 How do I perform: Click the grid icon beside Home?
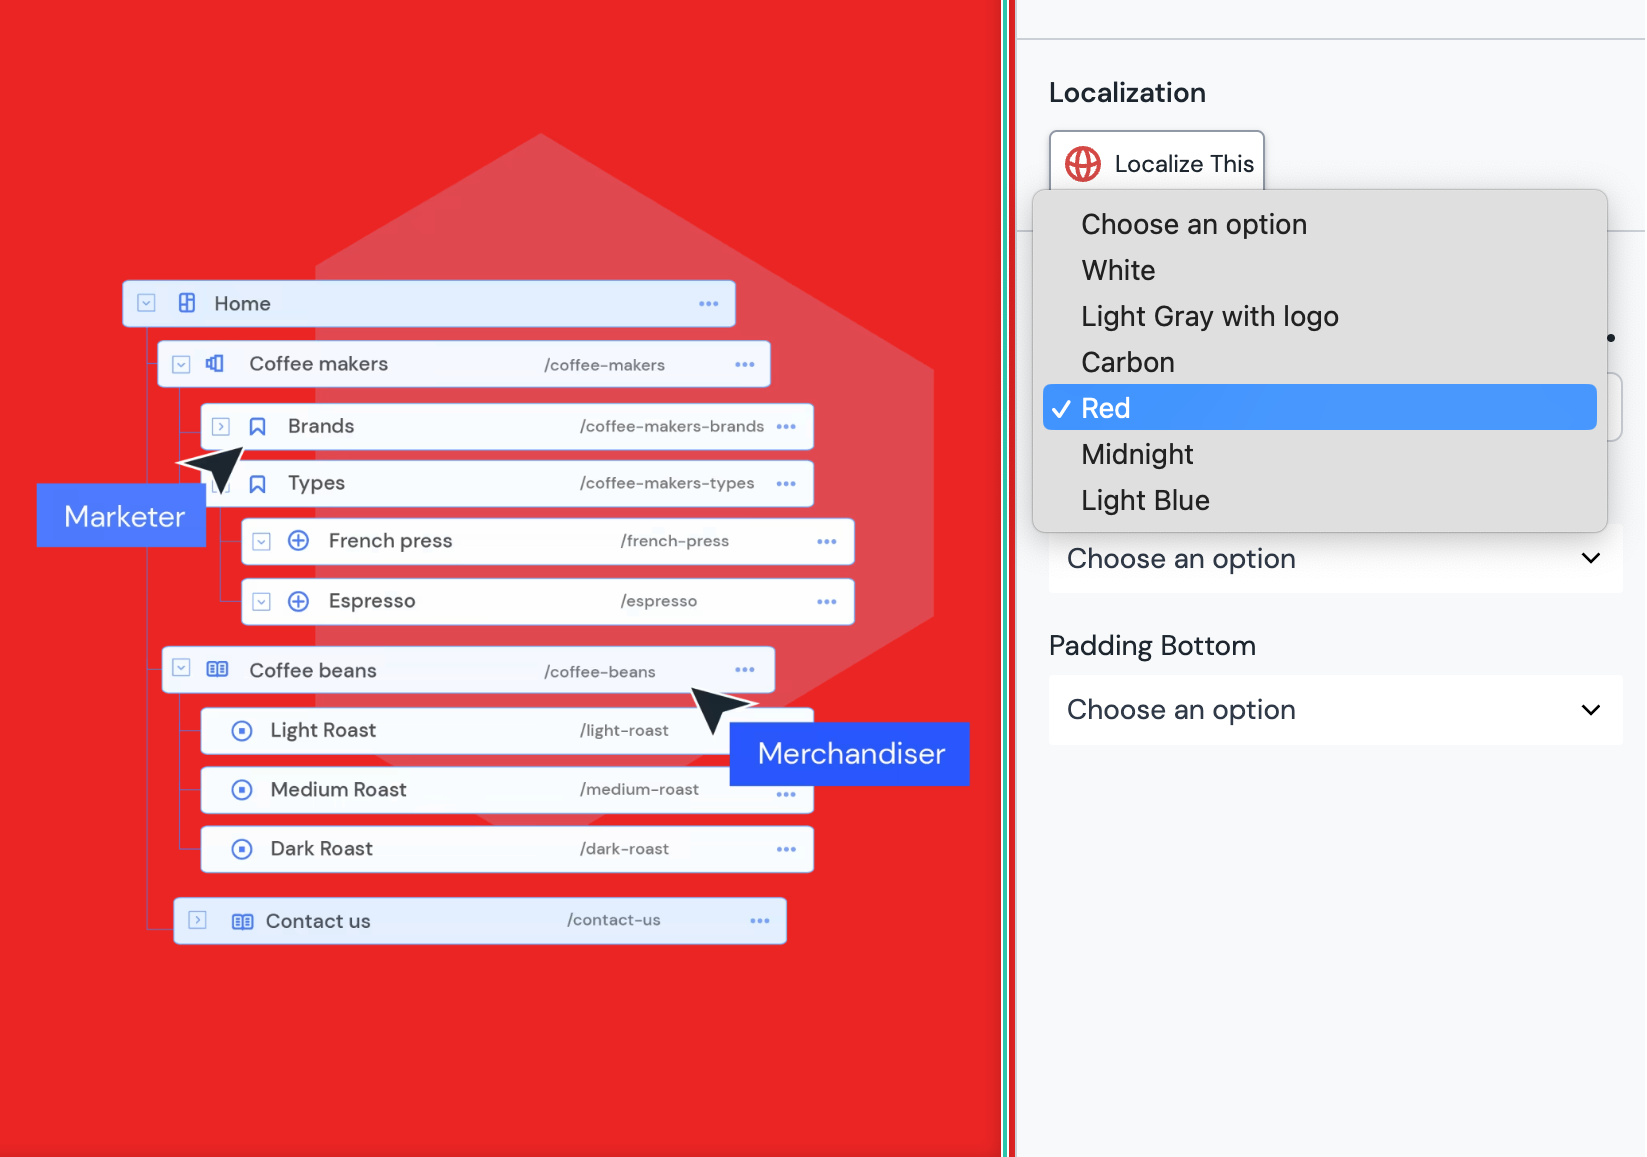point(187,303)
